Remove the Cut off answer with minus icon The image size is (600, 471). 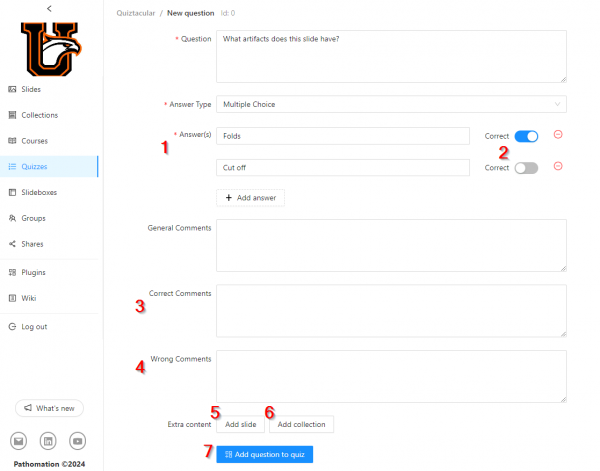point(557,167)
